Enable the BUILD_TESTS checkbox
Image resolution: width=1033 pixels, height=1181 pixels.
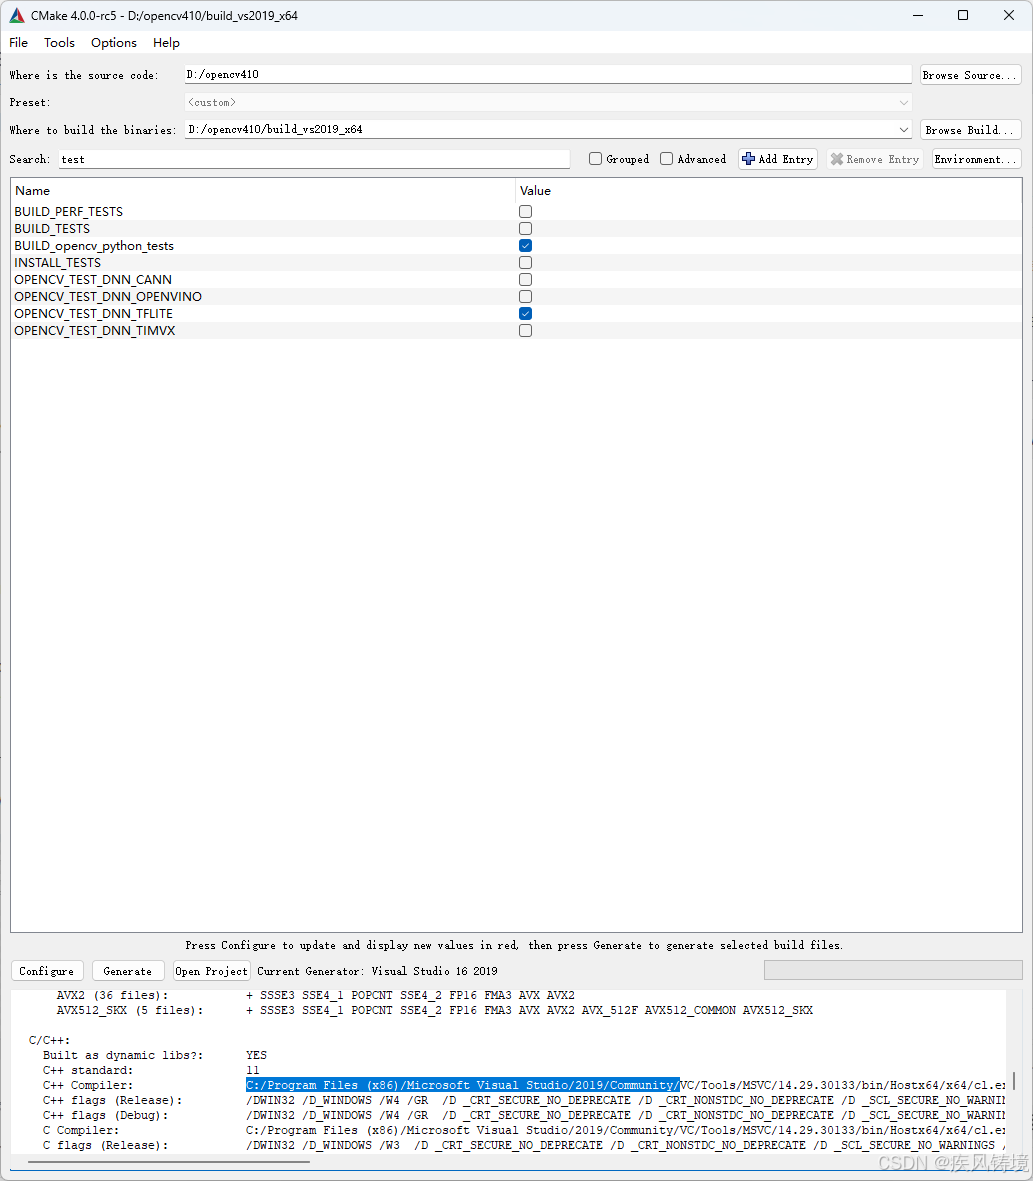[x=526, y=228]
